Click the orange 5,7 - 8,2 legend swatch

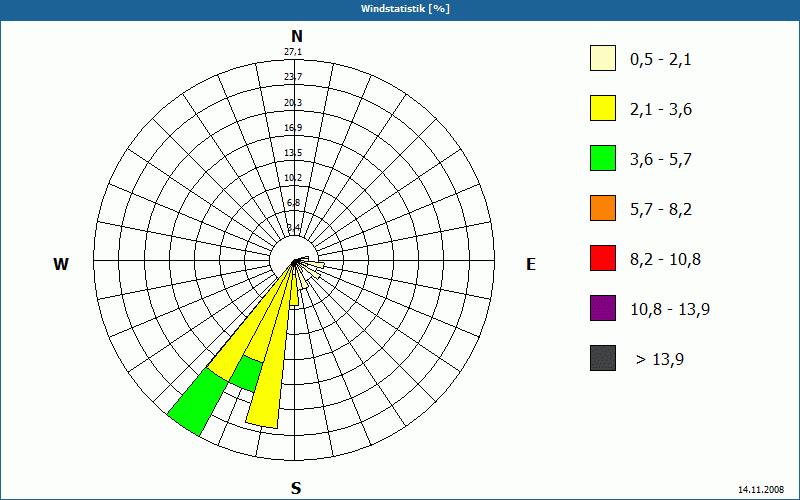click(x=603, y=208)
